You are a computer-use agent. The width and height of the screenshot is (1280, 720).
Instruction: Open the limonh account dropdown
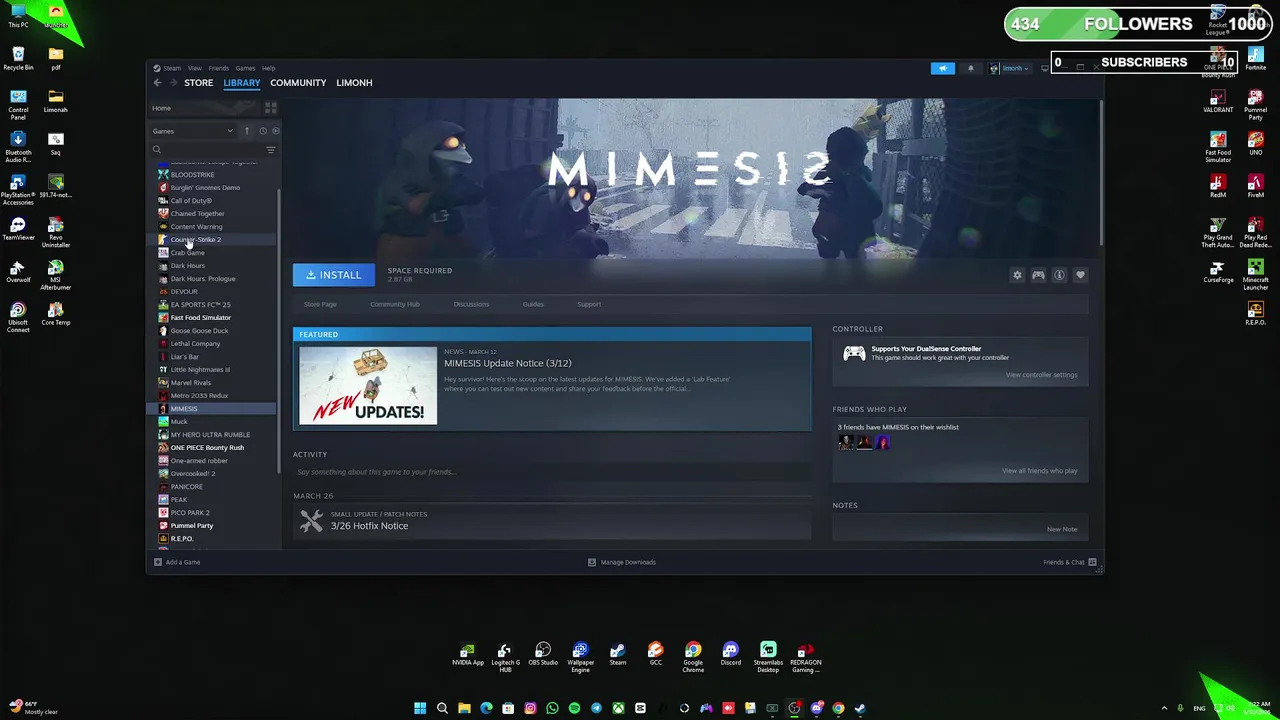click(x=1009, y=68)
